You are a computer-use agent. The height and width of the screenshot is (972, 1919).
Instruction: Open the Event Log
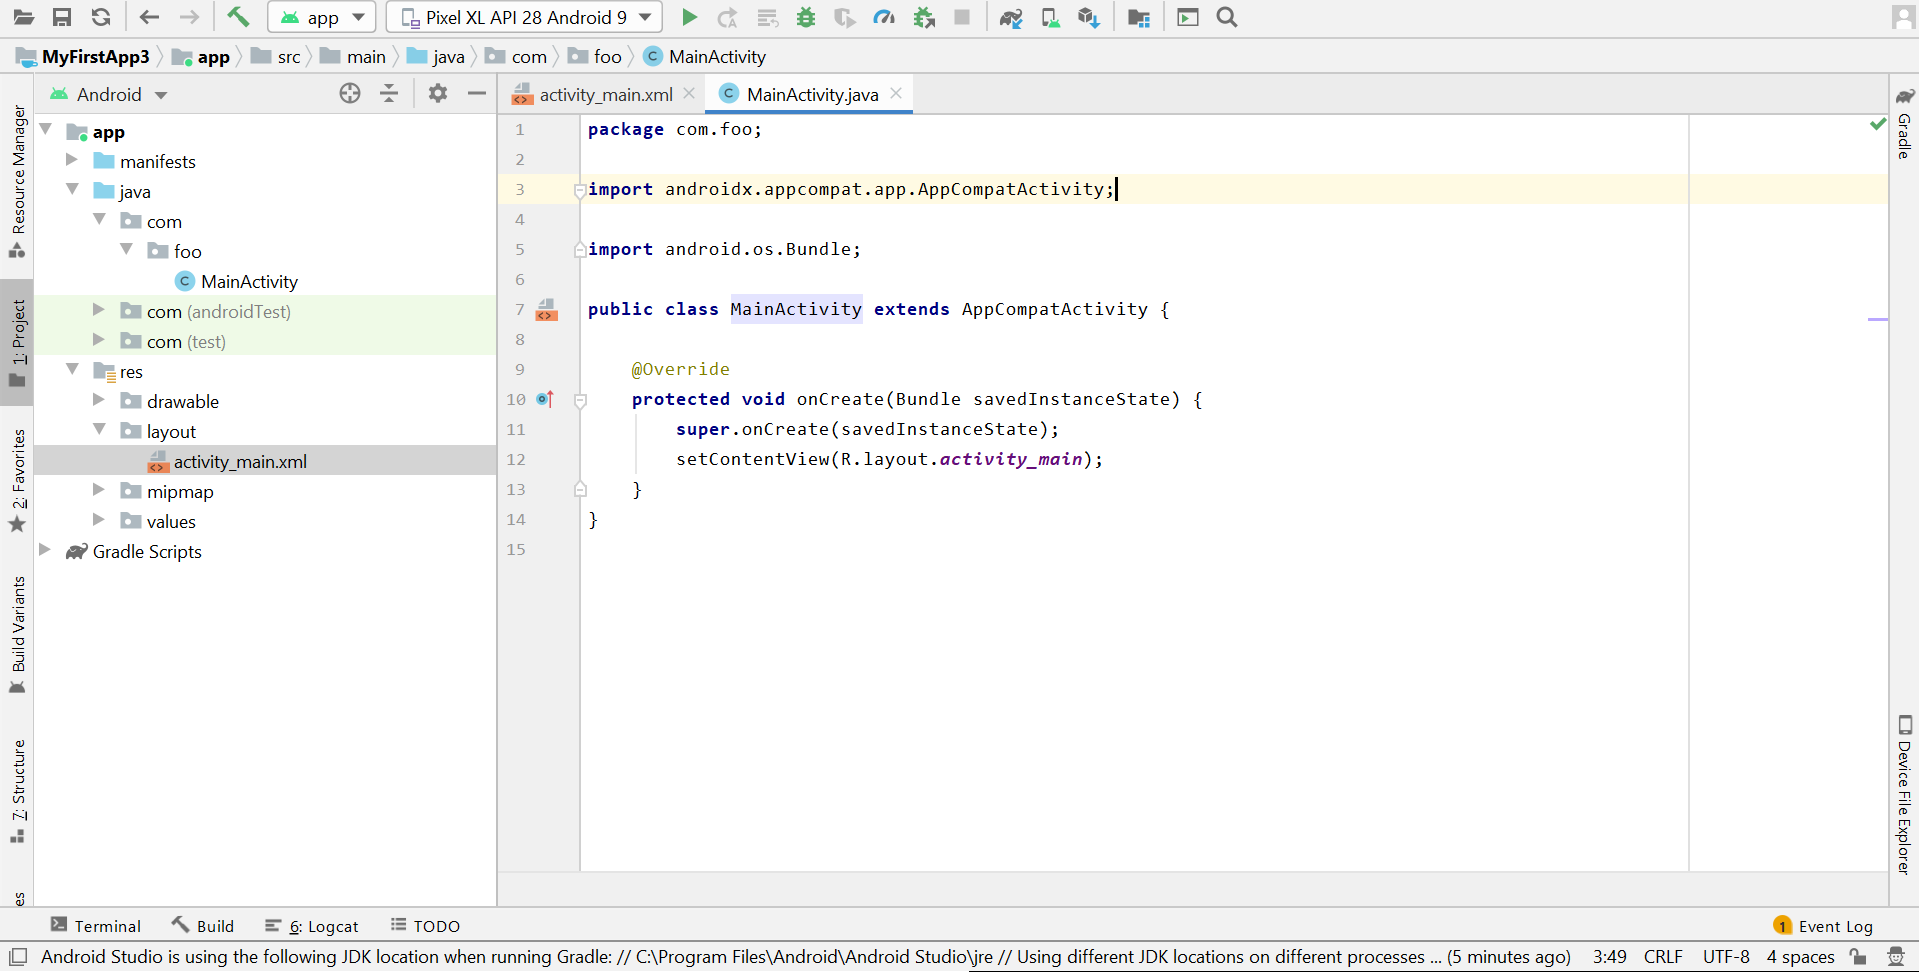pyautogui.click(x=1834, y=926)
